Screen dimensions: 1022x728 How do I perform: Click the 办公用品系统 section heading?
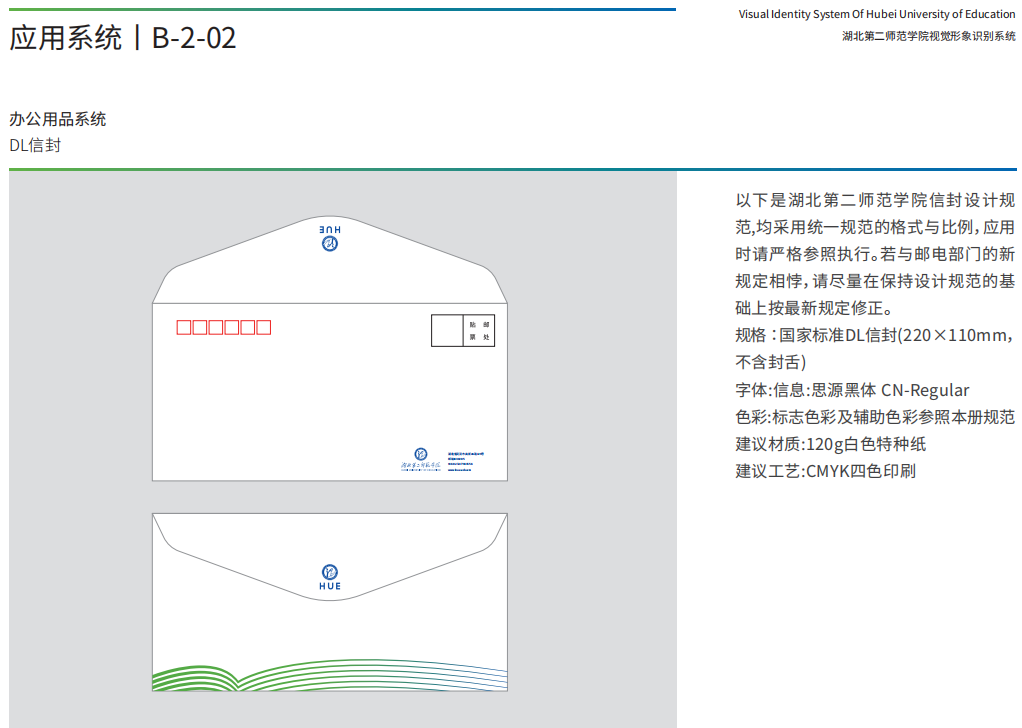(58, 119)
